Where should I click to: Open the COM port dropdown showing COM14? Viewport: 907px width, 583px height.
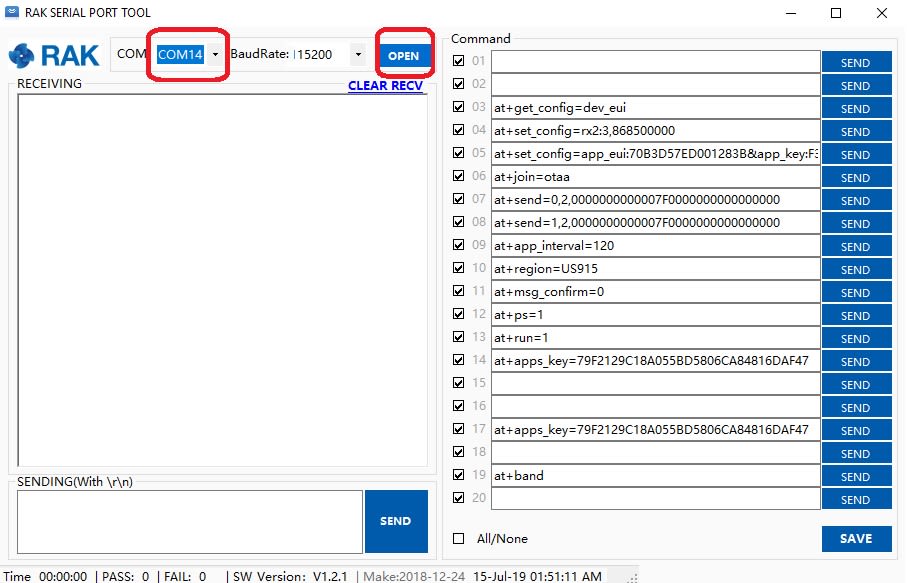[x=215, y=54]
